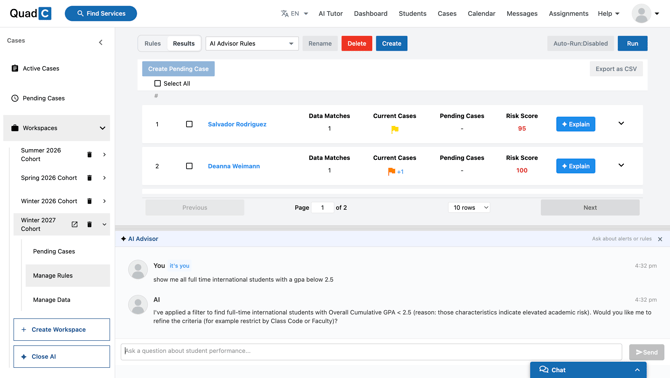Click the Chat bubble icon
Screen dimensions: 670x378
tap(544, 370)
